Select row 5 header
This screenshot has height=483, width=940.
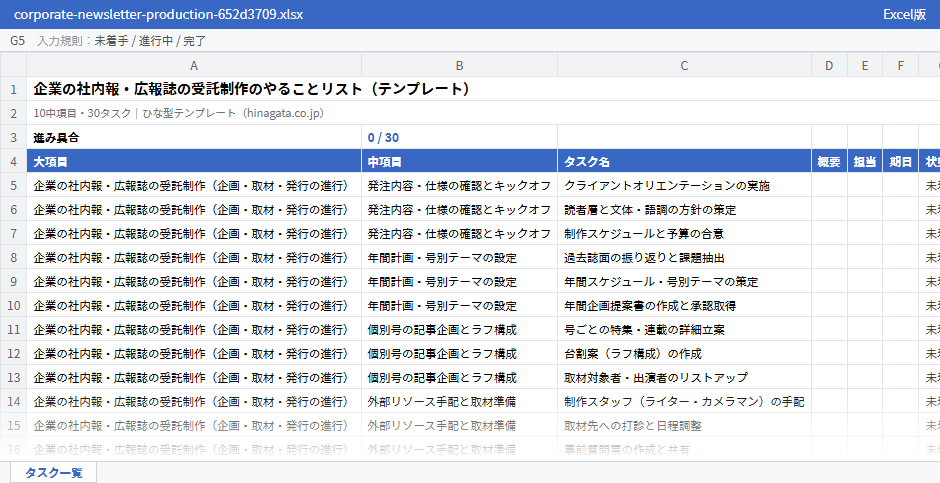click(13, 185)
